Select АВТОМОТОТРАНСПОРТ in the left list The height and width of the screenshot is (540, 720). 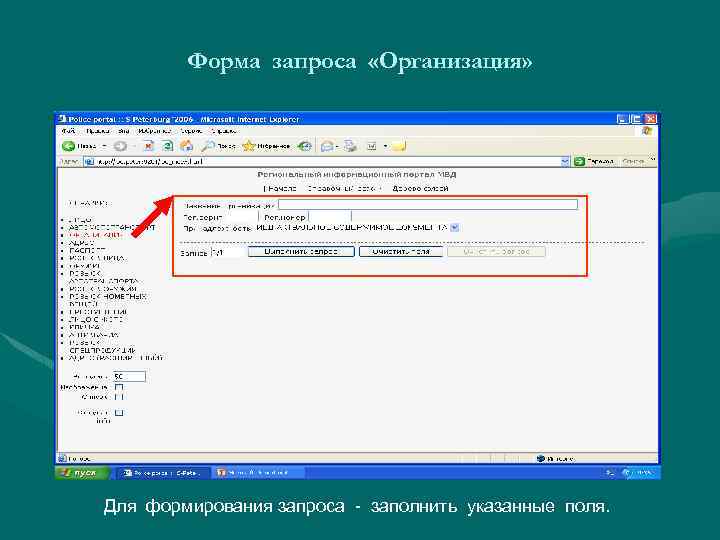[x=112, y=227]
